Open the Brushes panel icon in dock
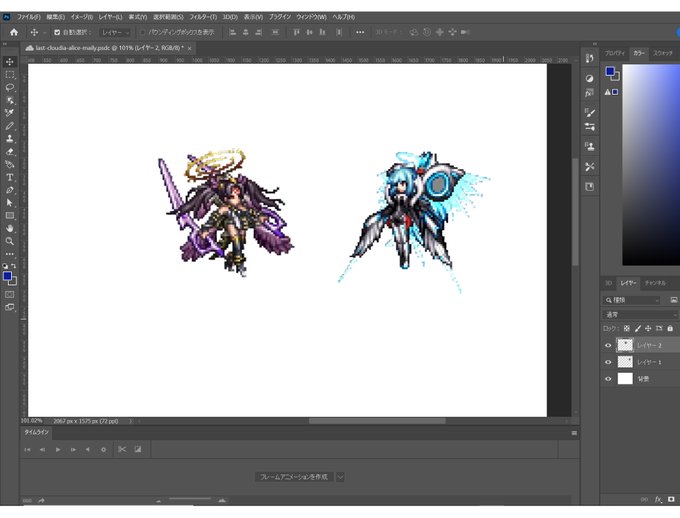Viewport: 680px width, 518px height. coord(589,113)
